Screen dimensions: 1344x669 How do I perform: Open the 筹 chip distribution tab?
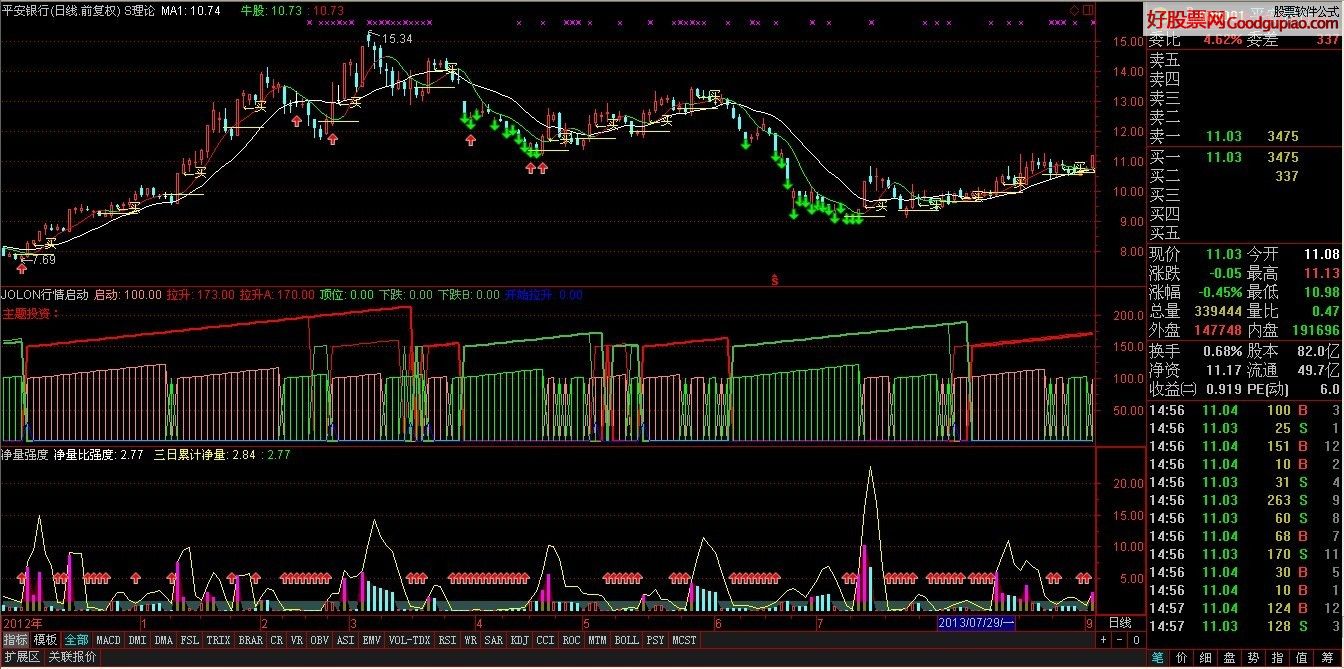point(1328,658)
